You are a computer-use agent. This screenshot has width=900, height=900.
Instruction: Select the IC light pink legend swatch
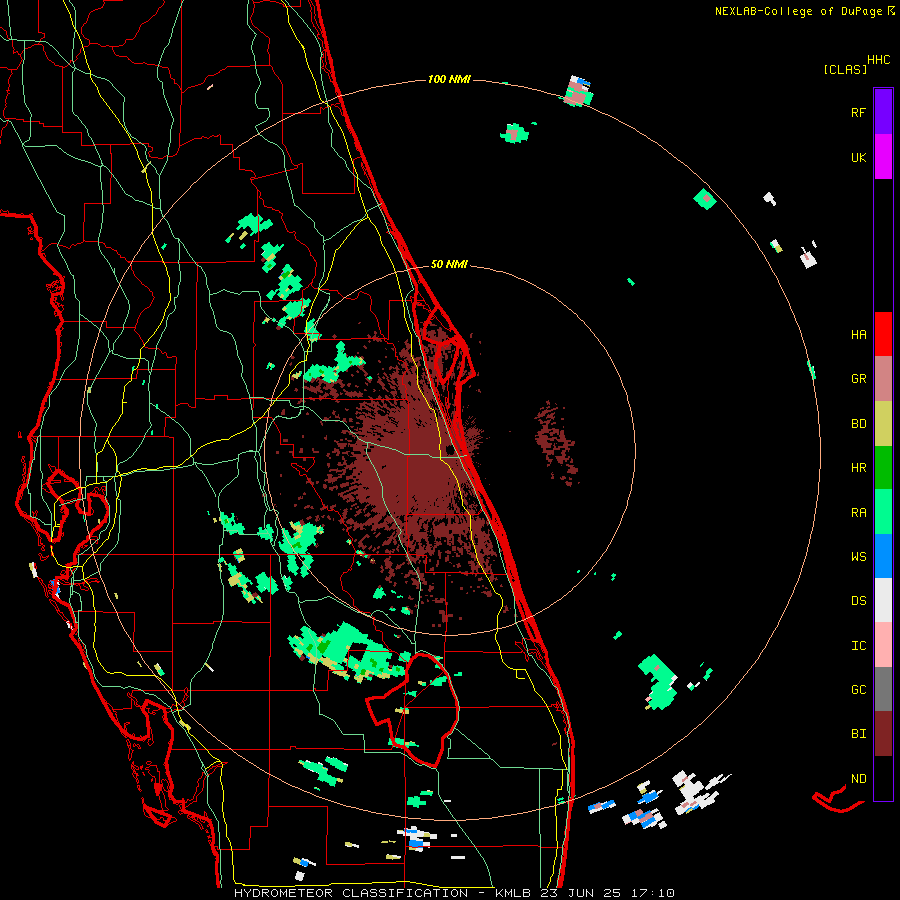pos(883,645)
